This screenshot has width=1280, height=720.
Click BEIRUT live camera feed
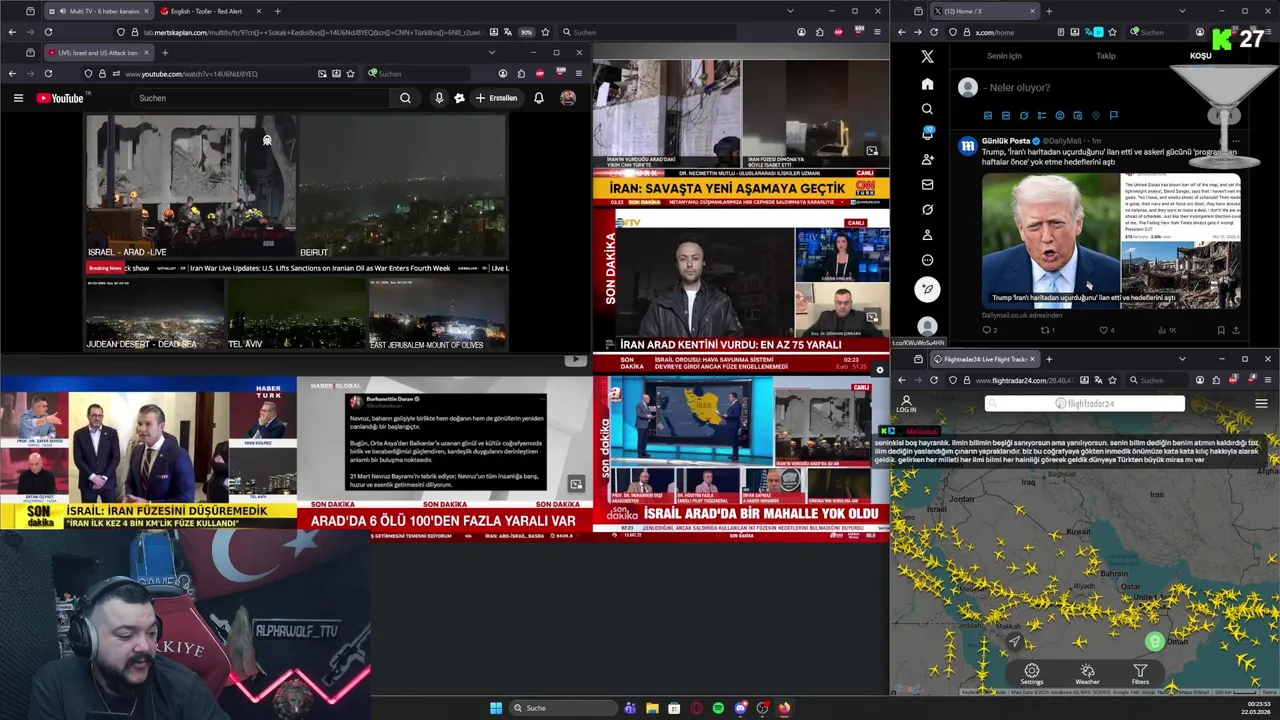pos(402,187)
